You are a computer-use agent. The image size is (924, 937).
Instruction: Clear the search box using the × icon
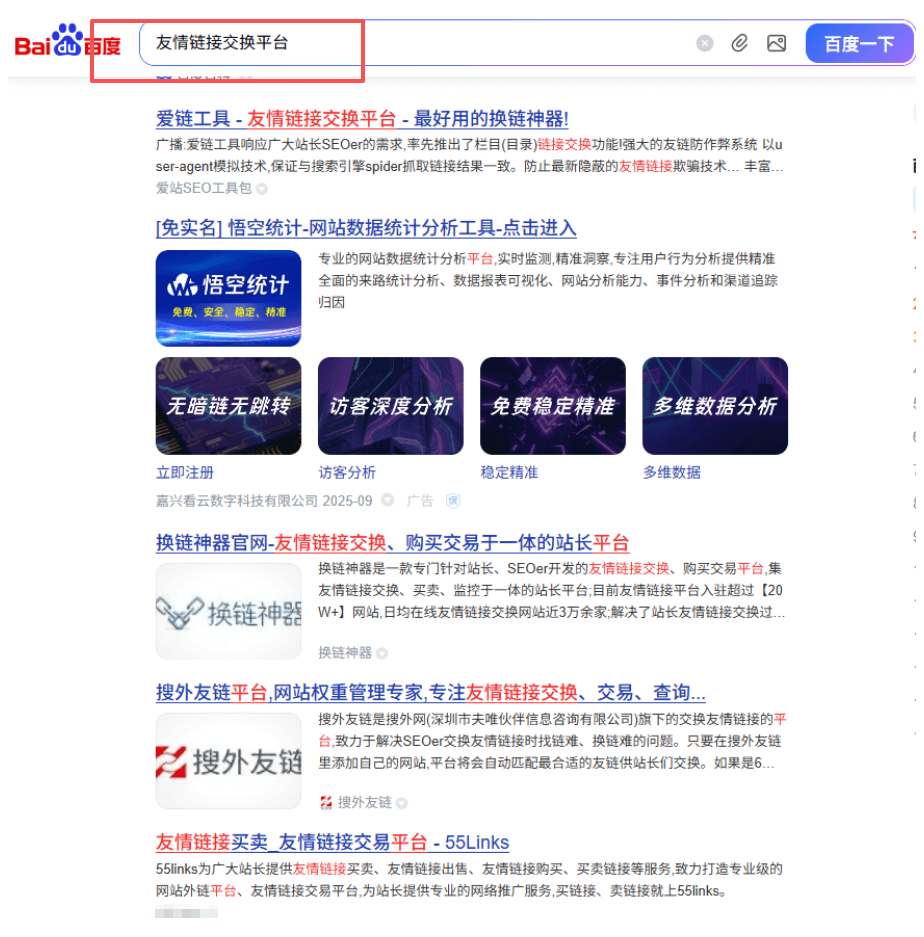[704, 42]
